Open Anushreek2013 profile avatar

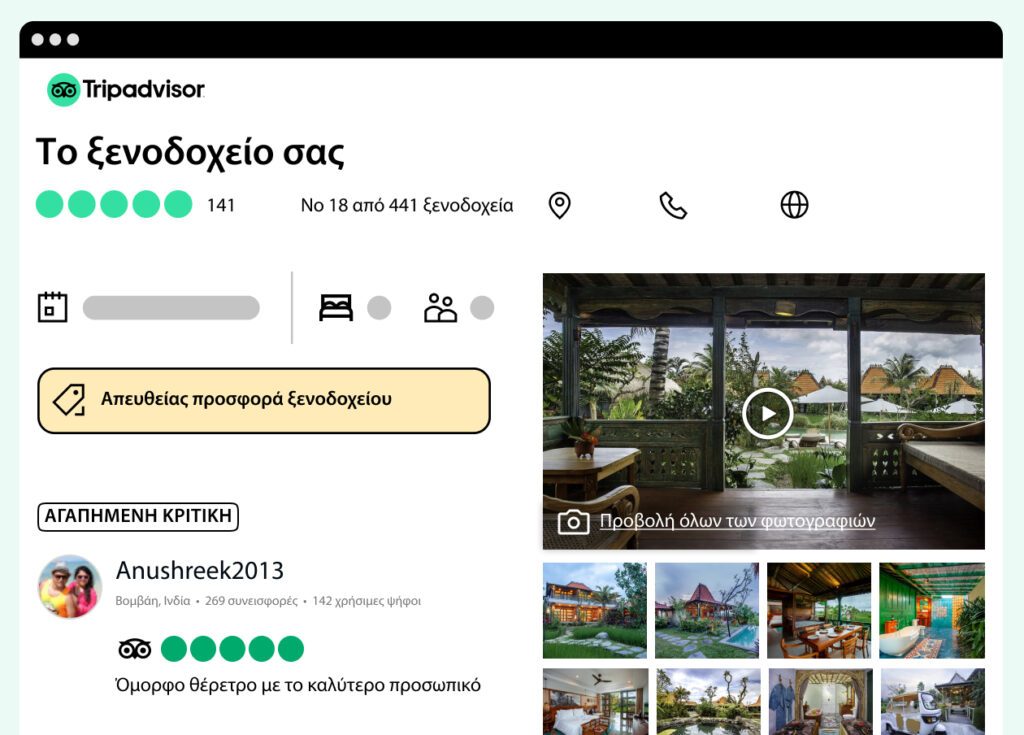(x=70, y=586)
